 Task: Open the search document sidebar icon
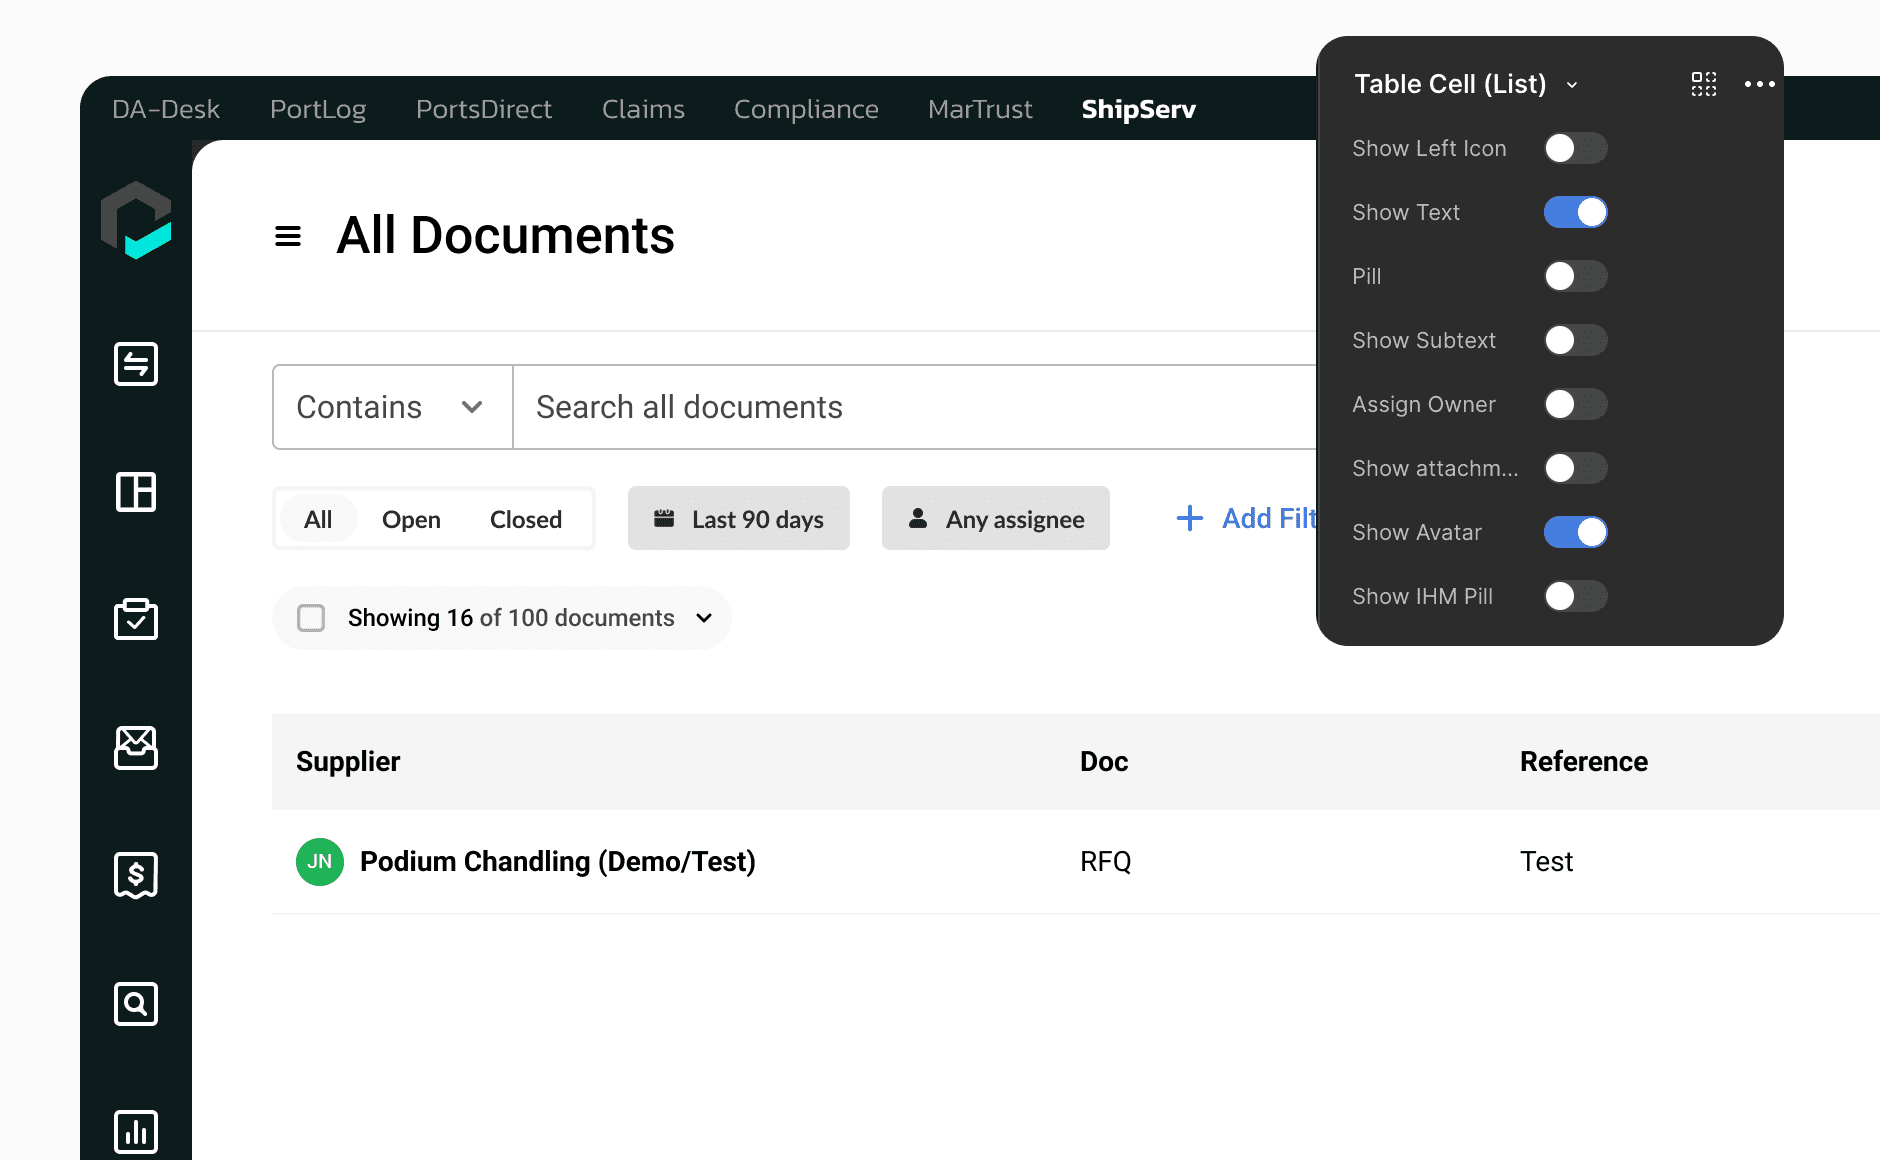pyautogui.click(x=136, y=1003)
